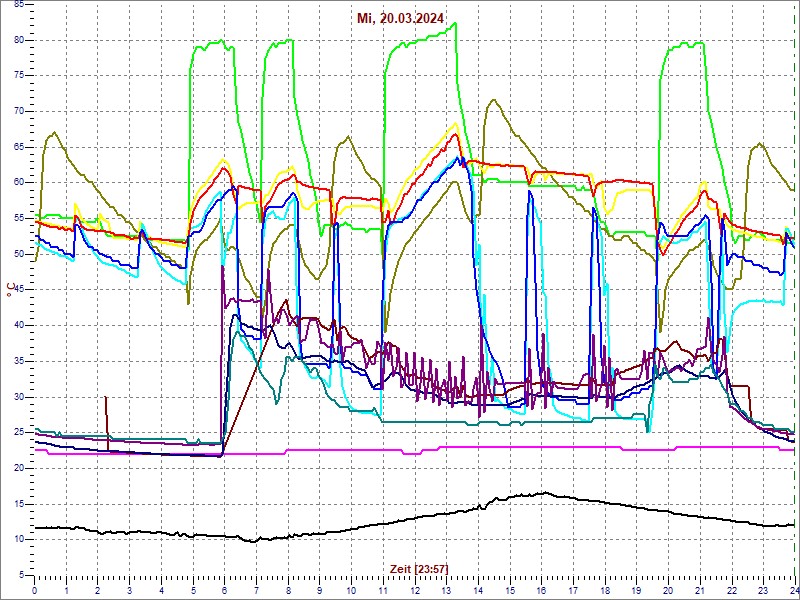Click hour 21 on the time axis
The image size is (800, 600).
pos(699,590)
